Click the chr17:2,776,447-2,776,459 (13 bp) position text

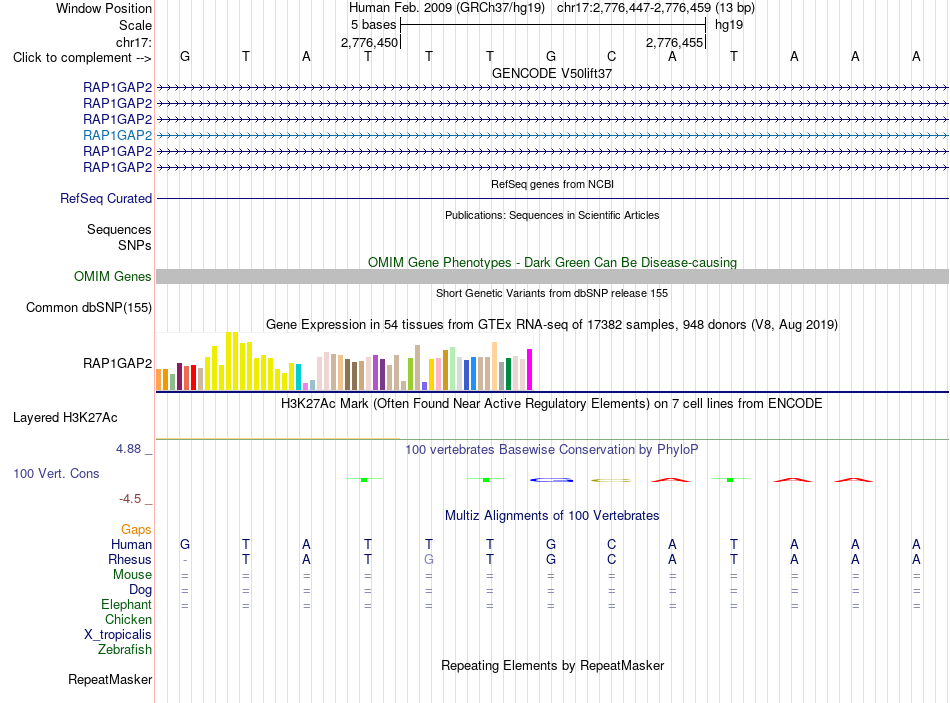click(656, 8)
